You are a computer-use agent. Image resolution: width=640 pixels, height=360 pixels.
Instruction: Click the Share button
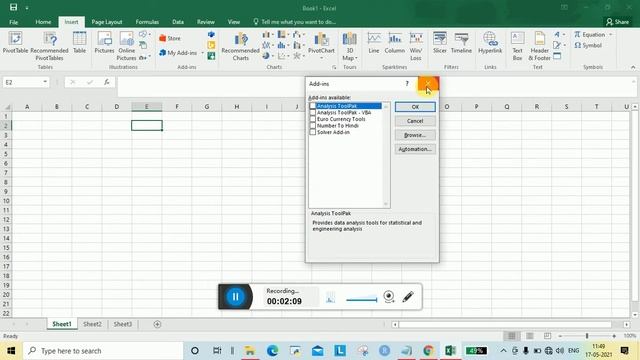(618, 22)
